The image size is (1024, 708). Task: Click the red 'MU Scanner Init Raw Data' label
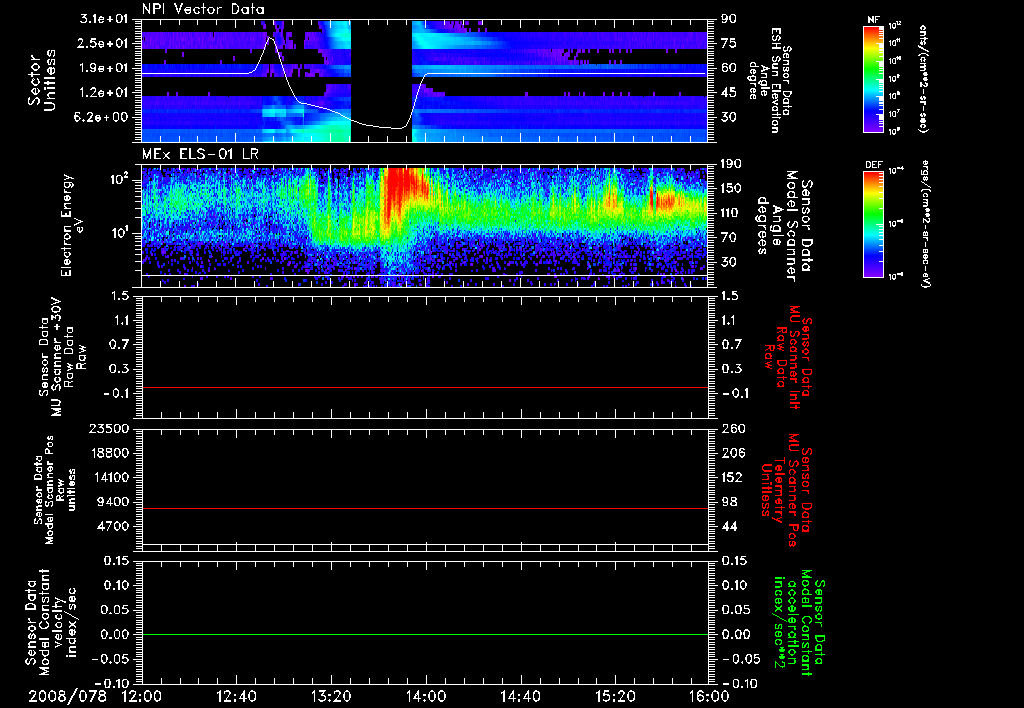click(788, 356)
